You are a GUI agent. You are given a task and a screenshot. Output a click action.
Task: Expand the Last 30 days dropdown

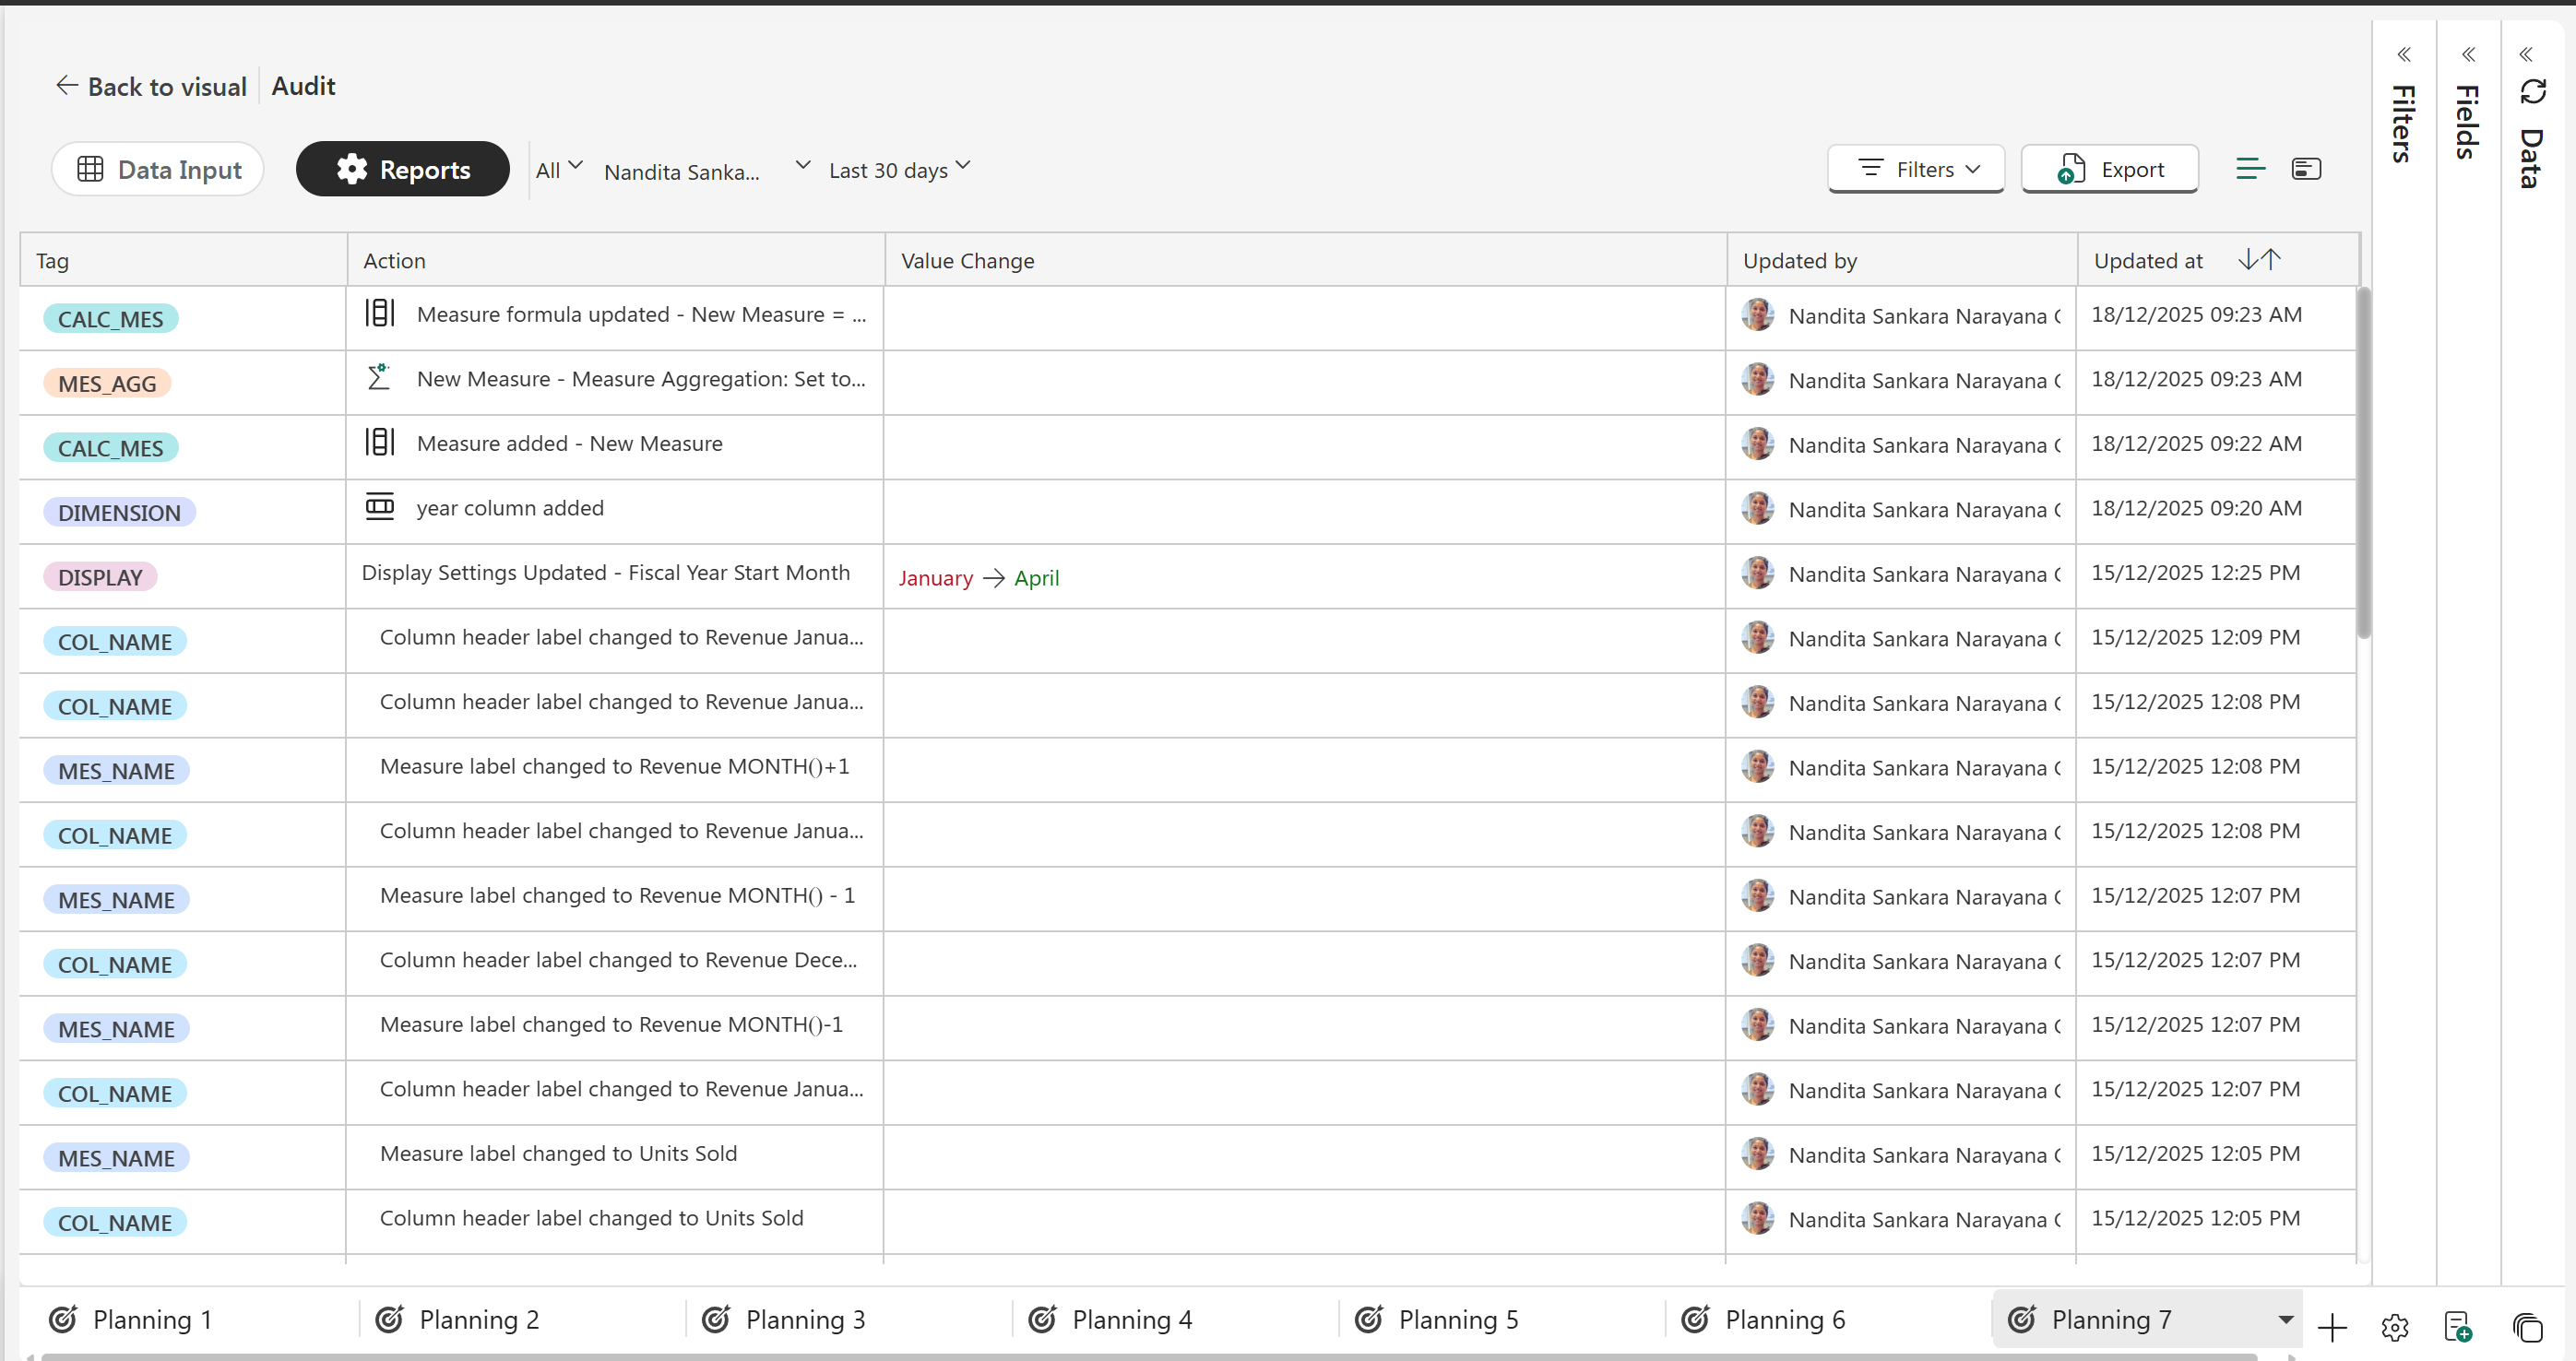click(899, 169)
